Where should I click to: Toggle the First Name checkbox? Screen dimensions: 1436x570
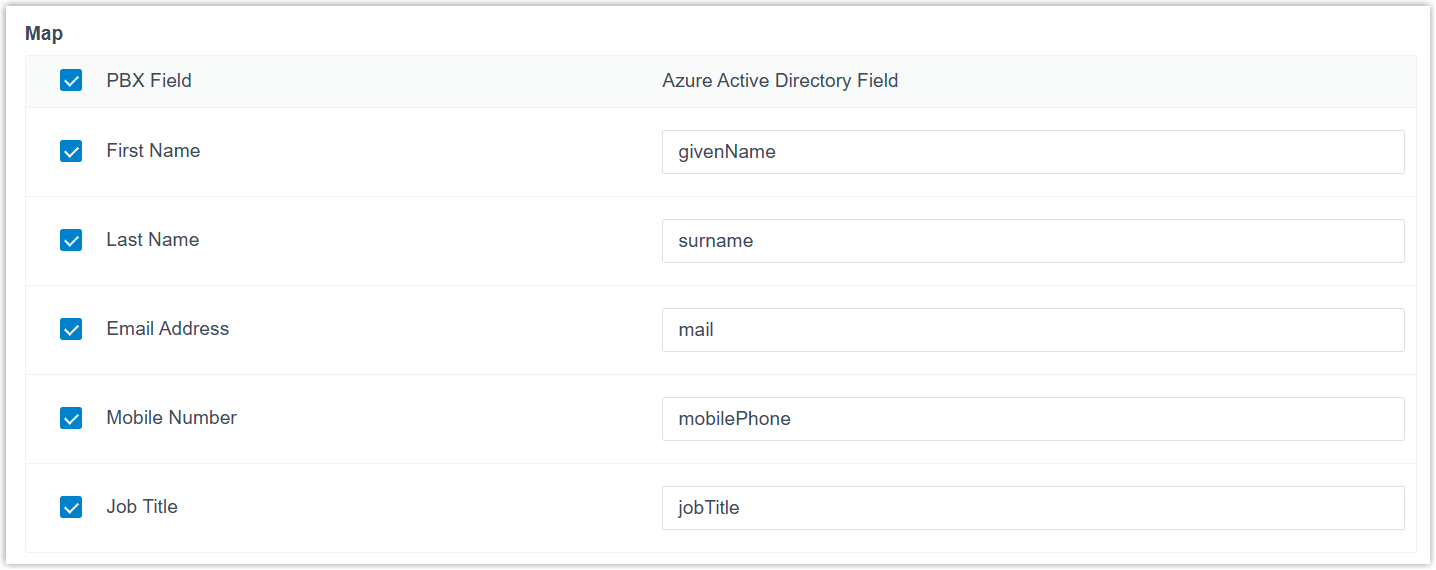tap(71, 151)
